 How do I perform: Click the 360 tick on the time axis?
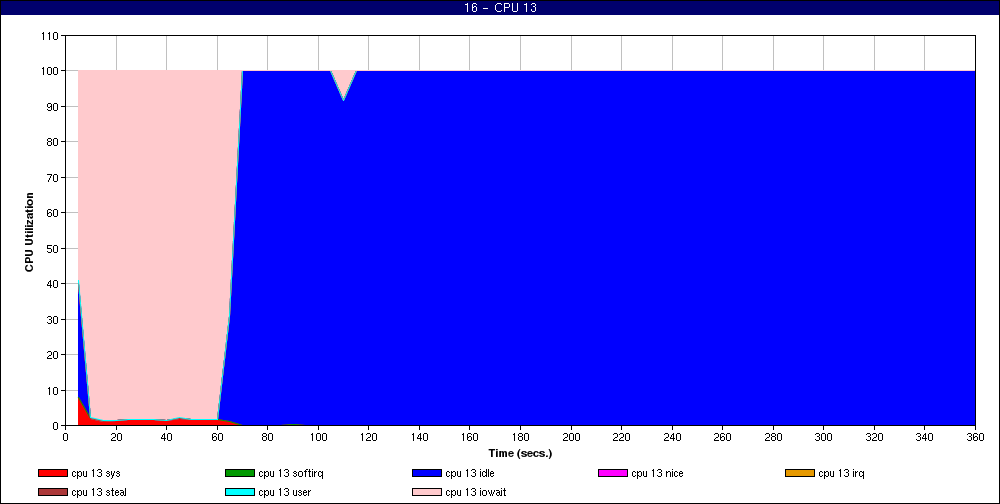point(975,437)
